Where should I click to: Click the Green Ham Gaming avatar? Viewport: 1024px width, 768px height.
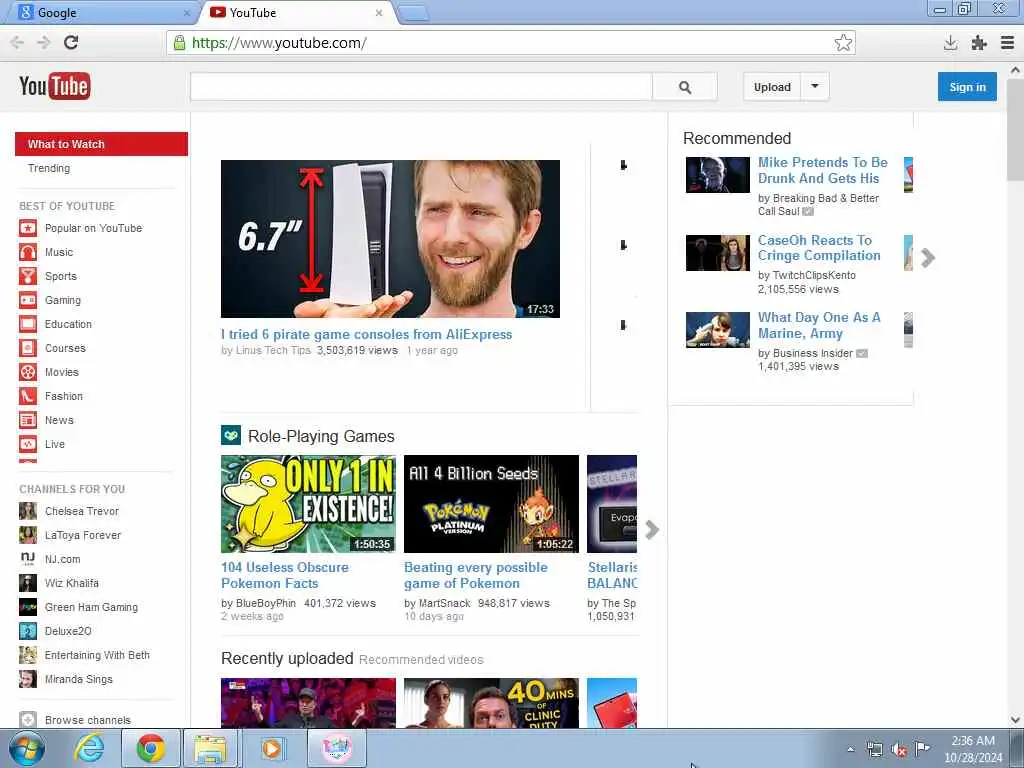(x=27, y=607)
